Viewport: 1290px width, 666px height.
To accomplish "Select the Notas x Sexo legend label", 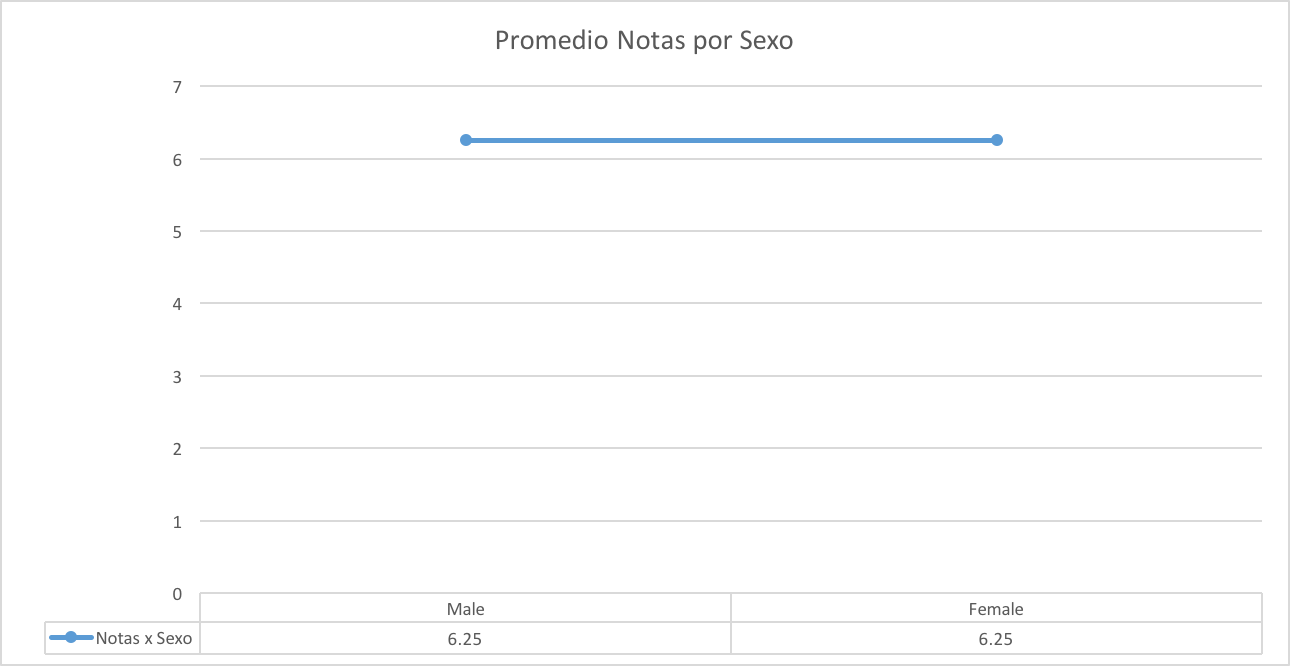I will [144, 638].
